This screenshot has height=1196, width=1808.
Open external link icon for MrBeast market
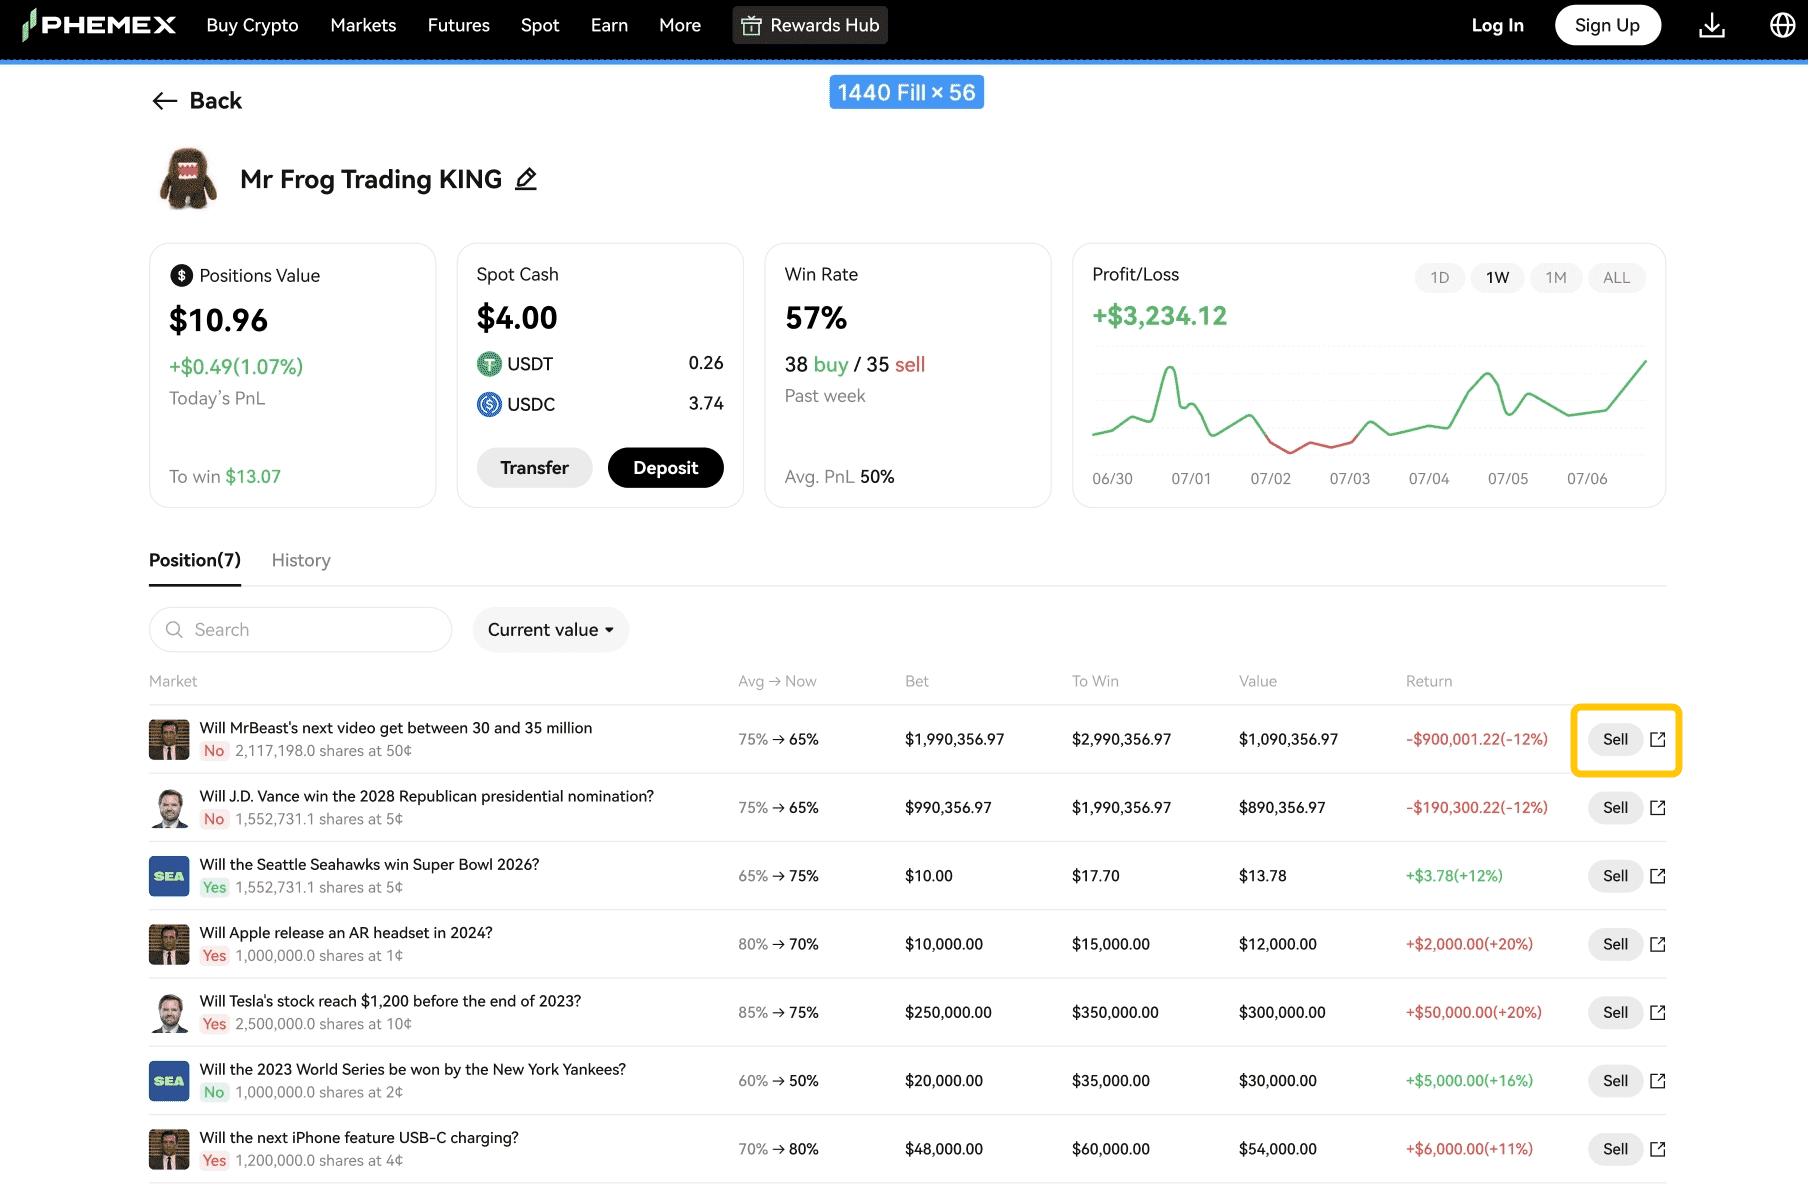click(x=1657, y=739)
